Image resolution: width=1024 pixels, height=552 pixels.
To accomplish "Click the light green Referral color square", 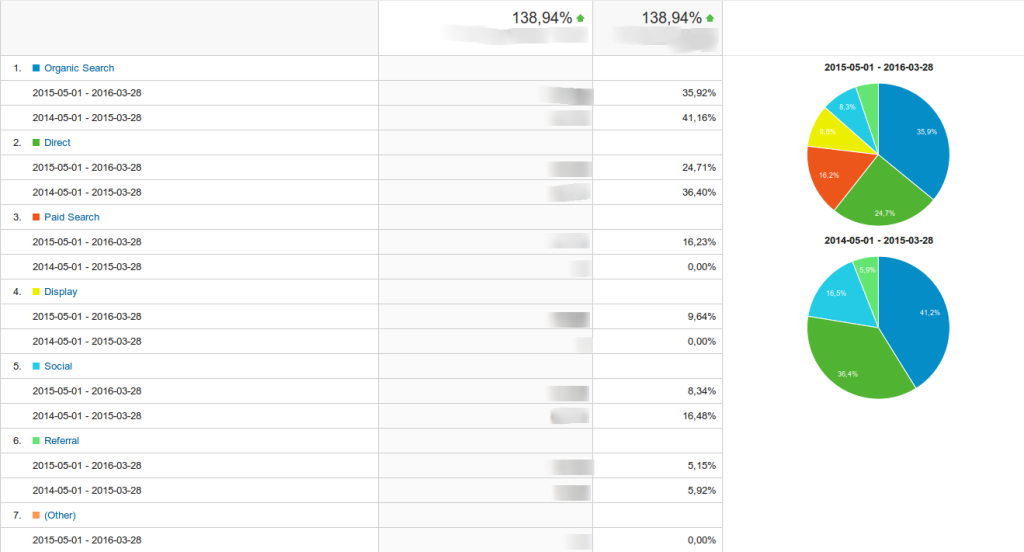I will 36,440.
